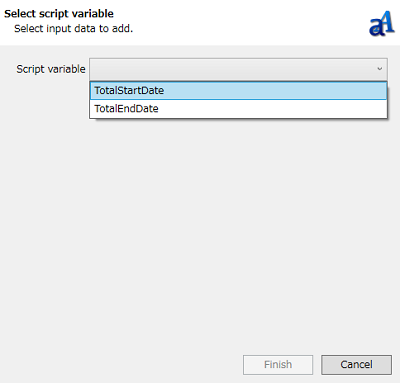Click the greyed-out Finish button
The image size is (400, 383).
[278, 365]
